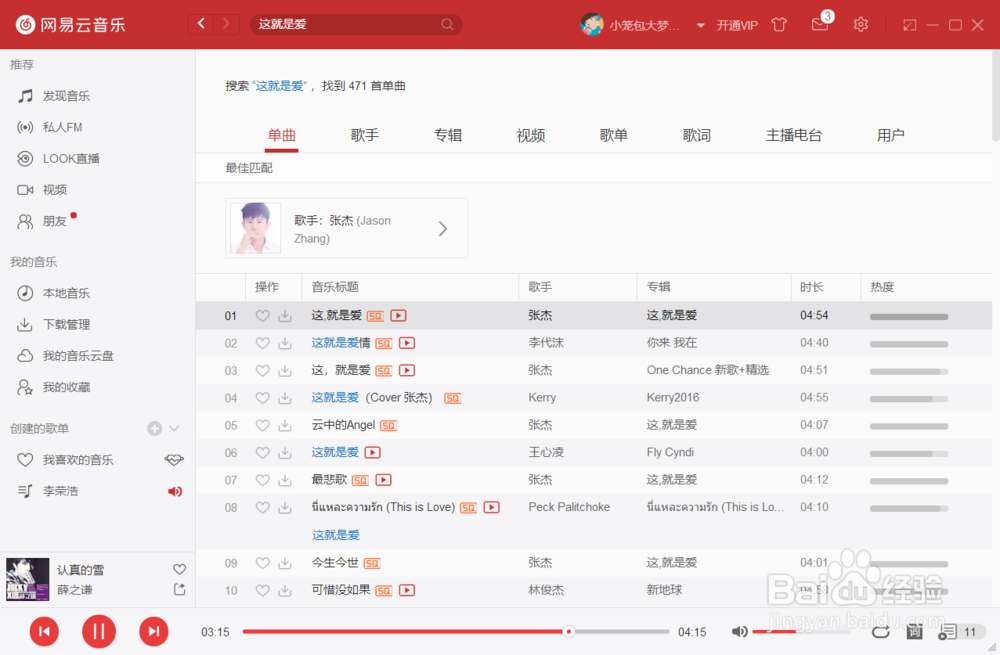
Task: Open the artist 张杰 best match card arrow
Action: 443,229
